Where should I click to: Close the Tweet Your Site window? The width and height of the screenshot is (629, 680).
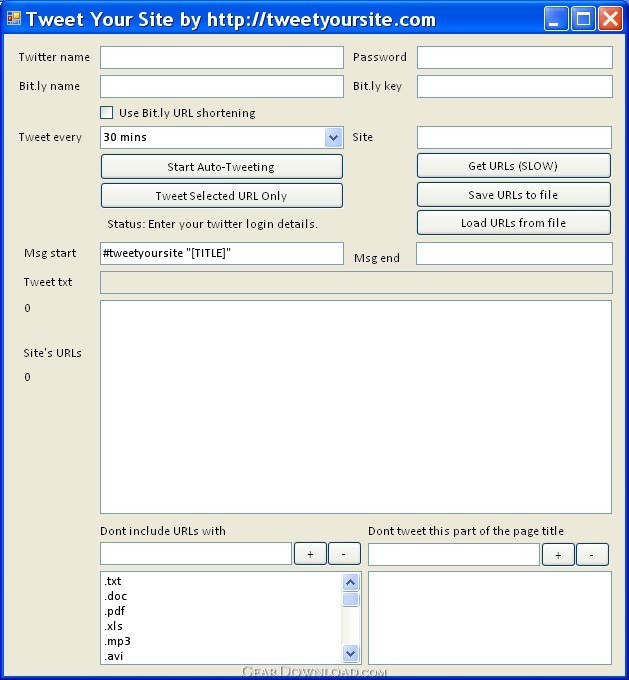pos(610,19)
